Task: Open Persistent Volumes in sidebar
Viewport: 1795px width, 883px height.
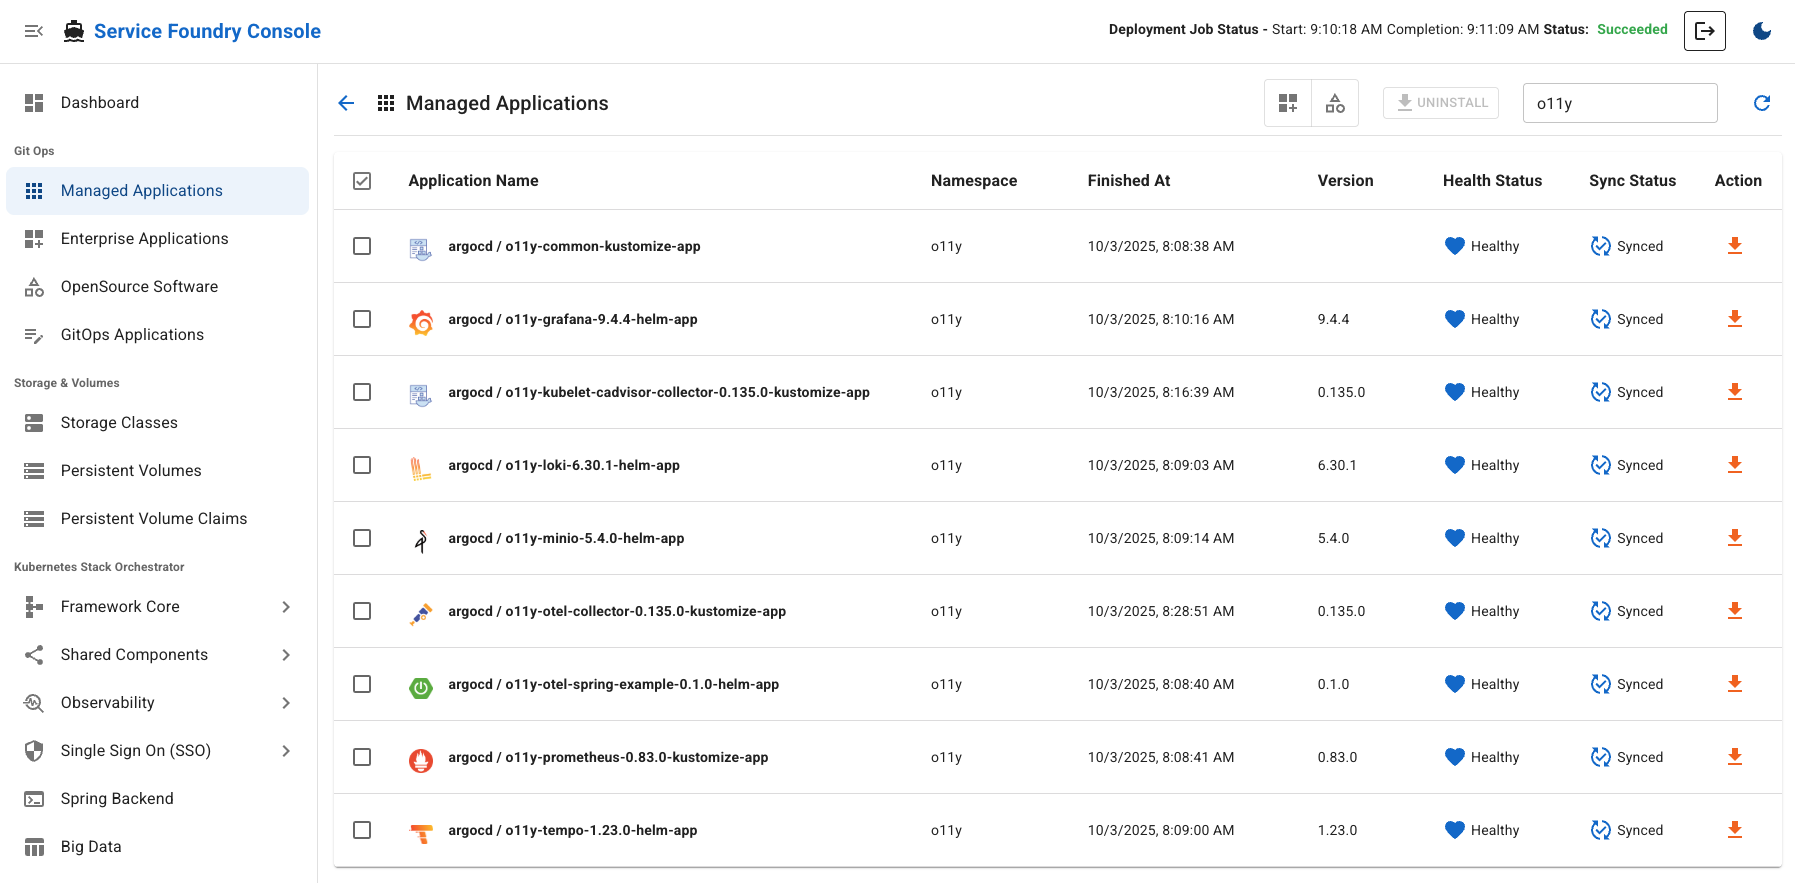Action: click(x=158, y=471)
